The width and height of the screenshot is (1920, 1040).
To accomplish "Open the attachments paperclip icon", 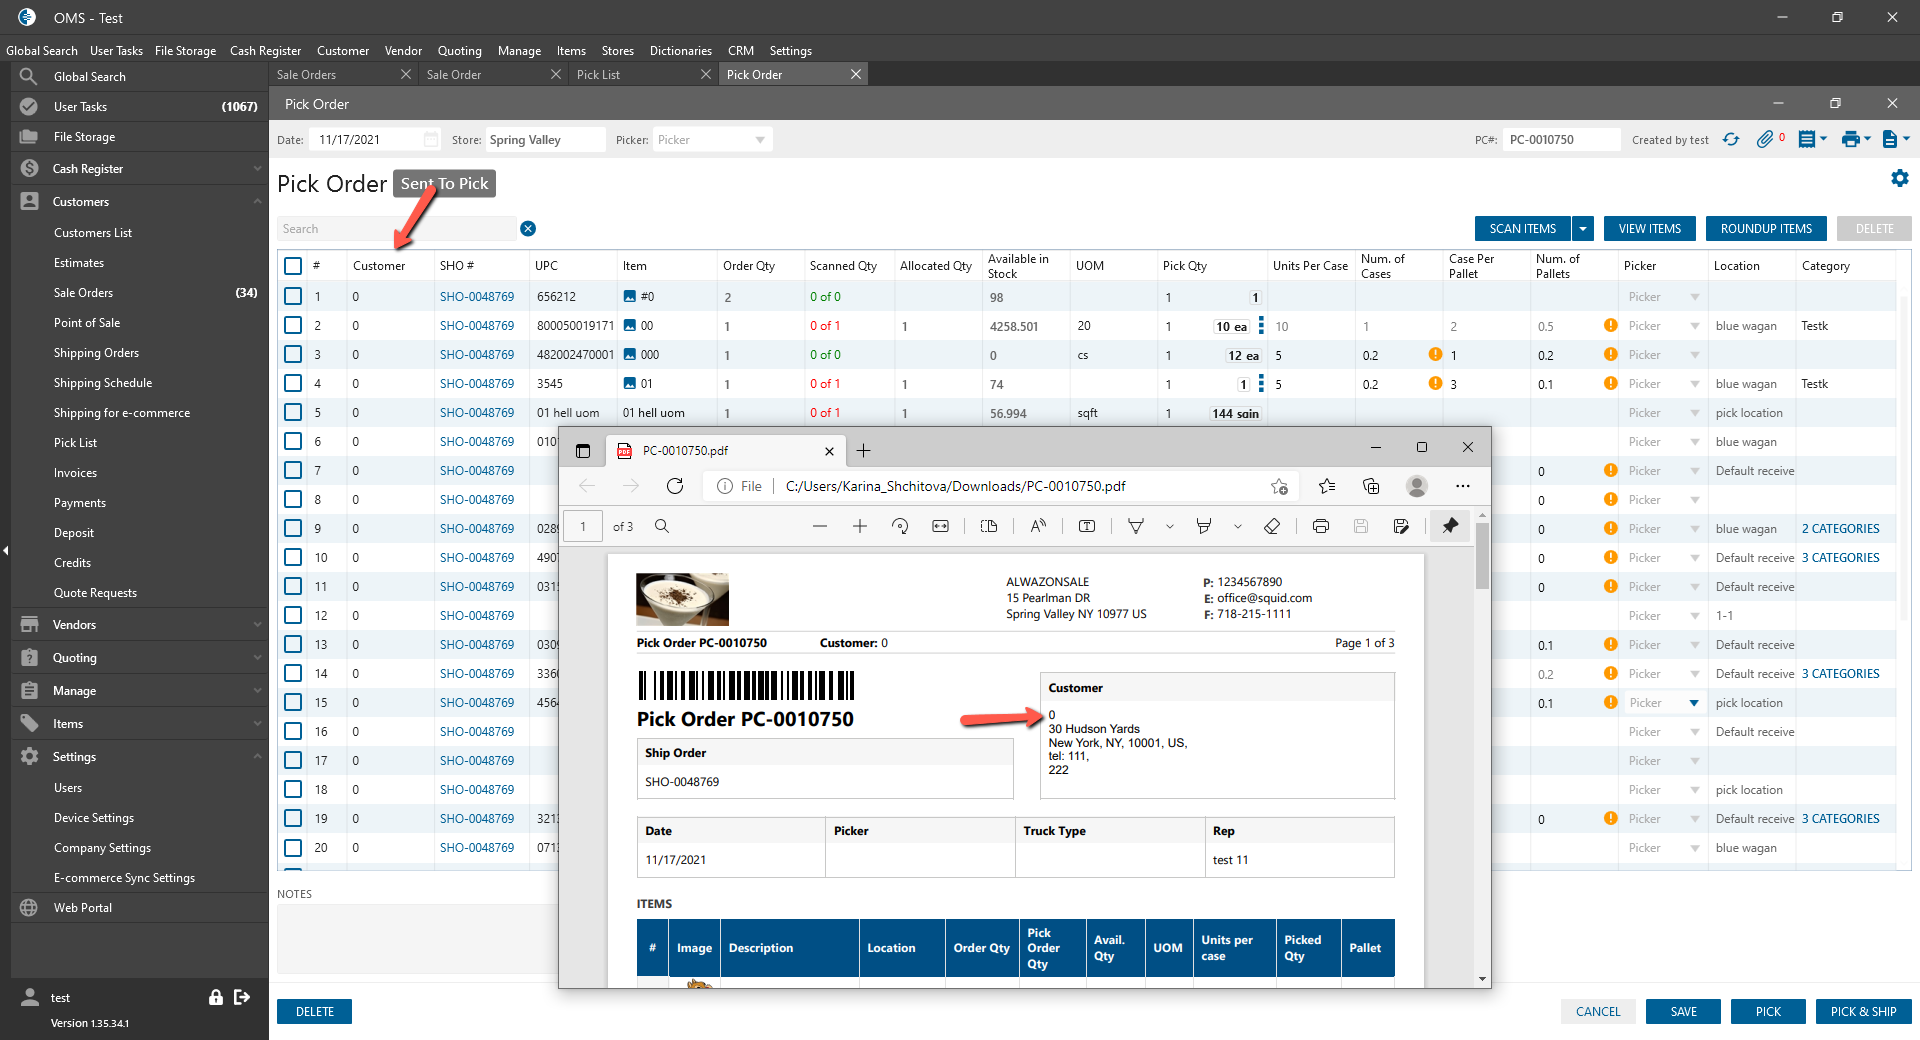I will (1765, 140).
